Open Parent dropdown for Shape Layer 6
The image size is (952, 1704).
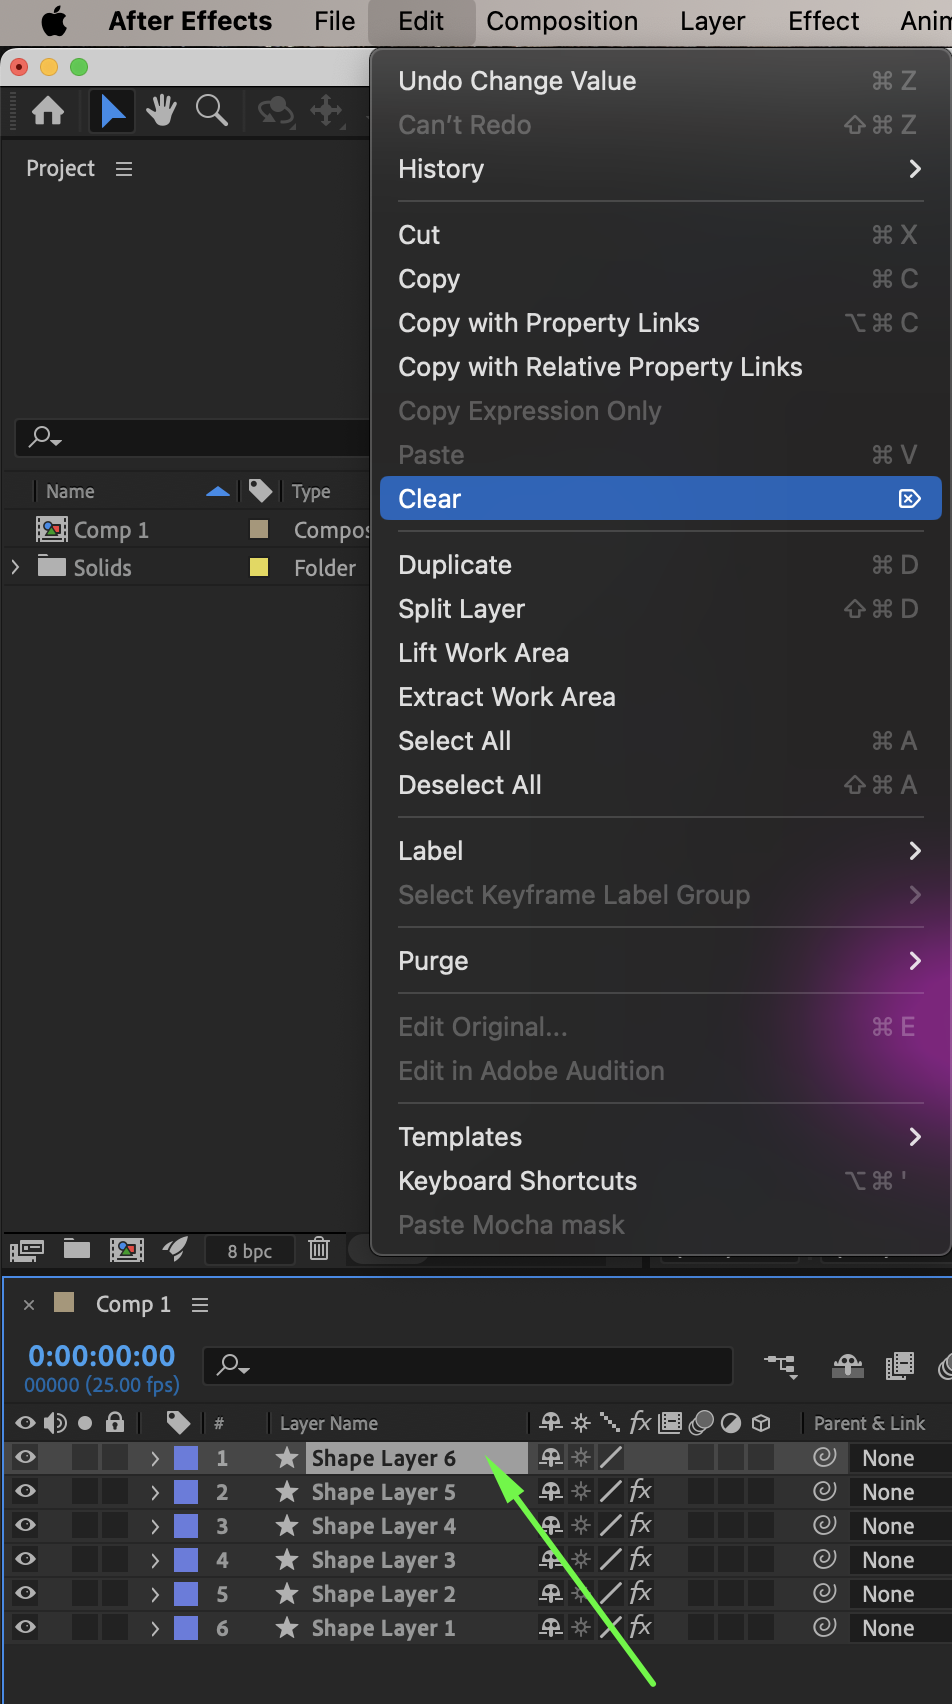pyautogui.click(x=900, y=1458)
